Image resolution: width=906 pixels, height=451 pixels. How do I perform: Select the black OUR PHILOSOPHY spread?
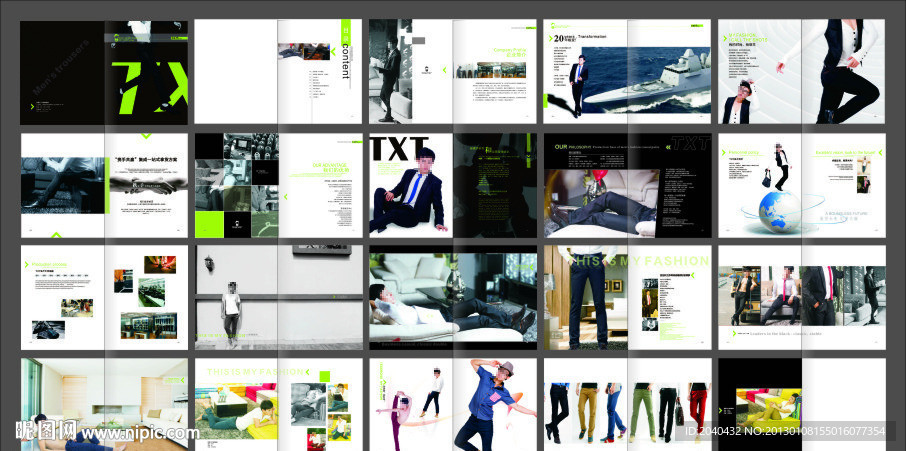click(x=627, y=185)
